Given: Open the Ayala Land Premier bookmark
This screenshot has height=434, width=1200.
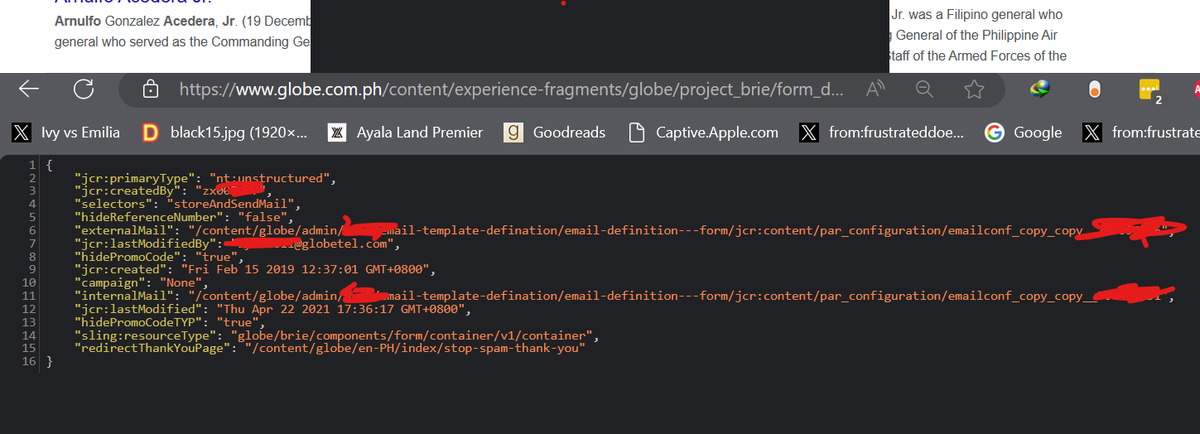Looking at the screenshot, I should (408, 132).
